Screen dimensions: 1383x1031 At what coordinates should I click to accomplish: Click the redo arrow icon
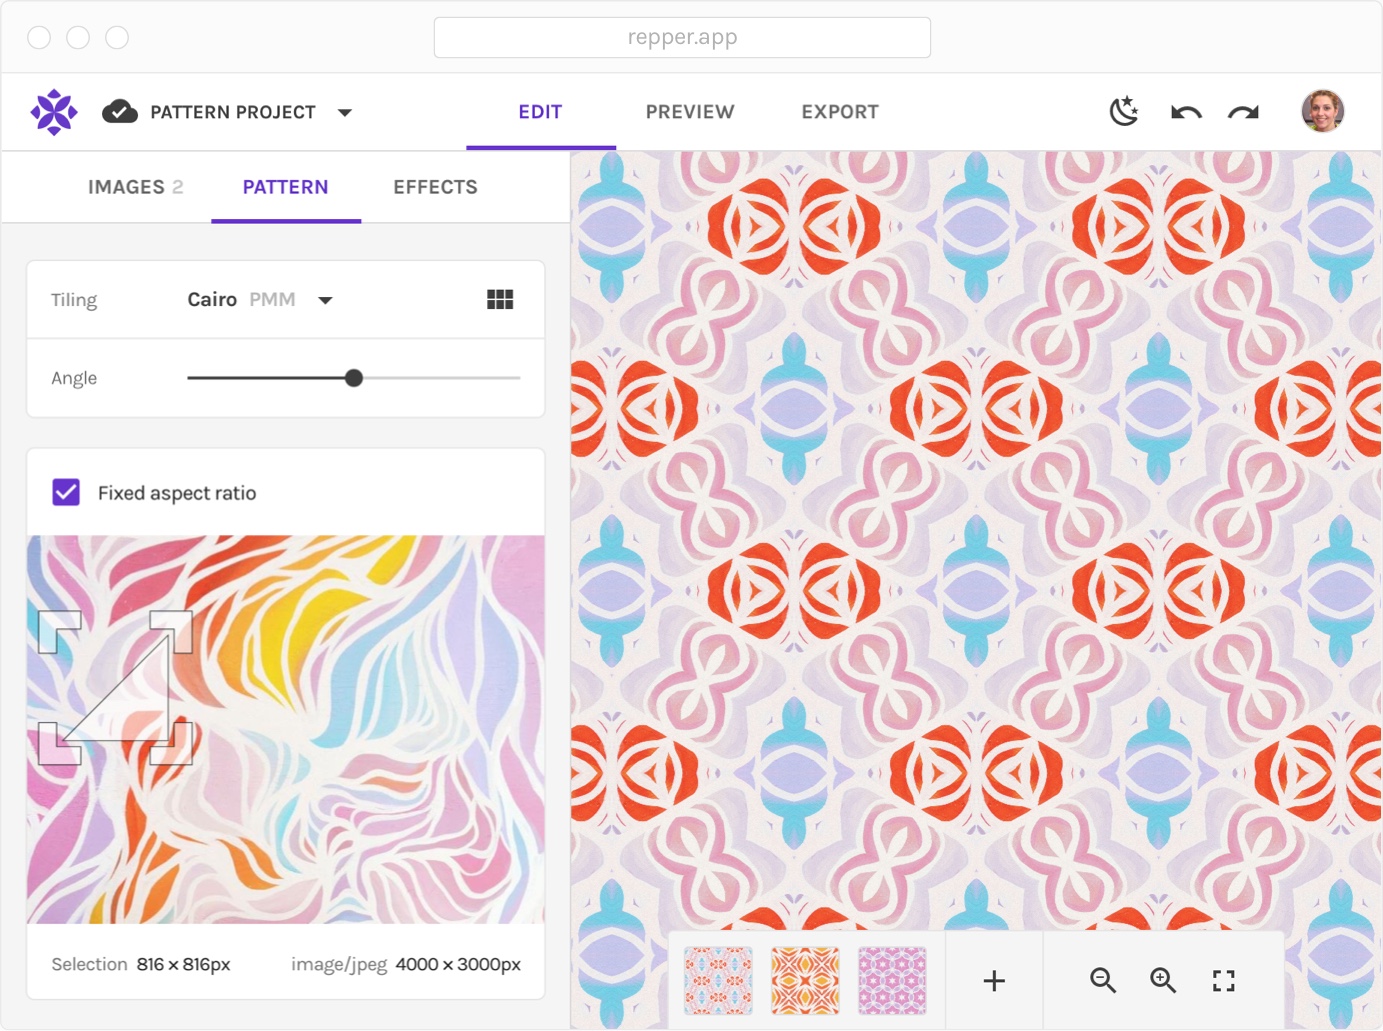pyautogui.click(x=1242, y=112)
